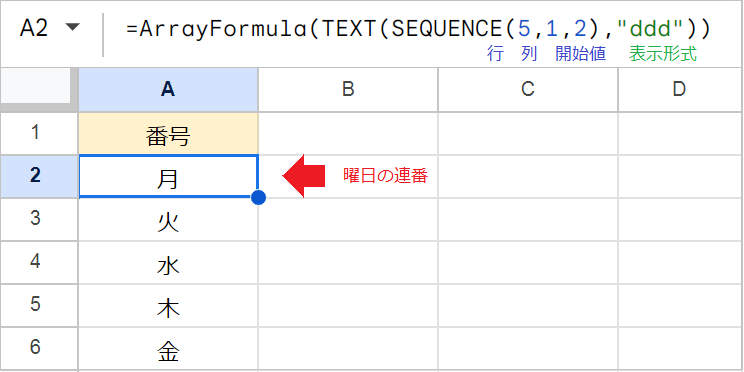Click the formula bar with ArrayFormula text
This screenshot has height=372, width=744.
pos(418,29)
